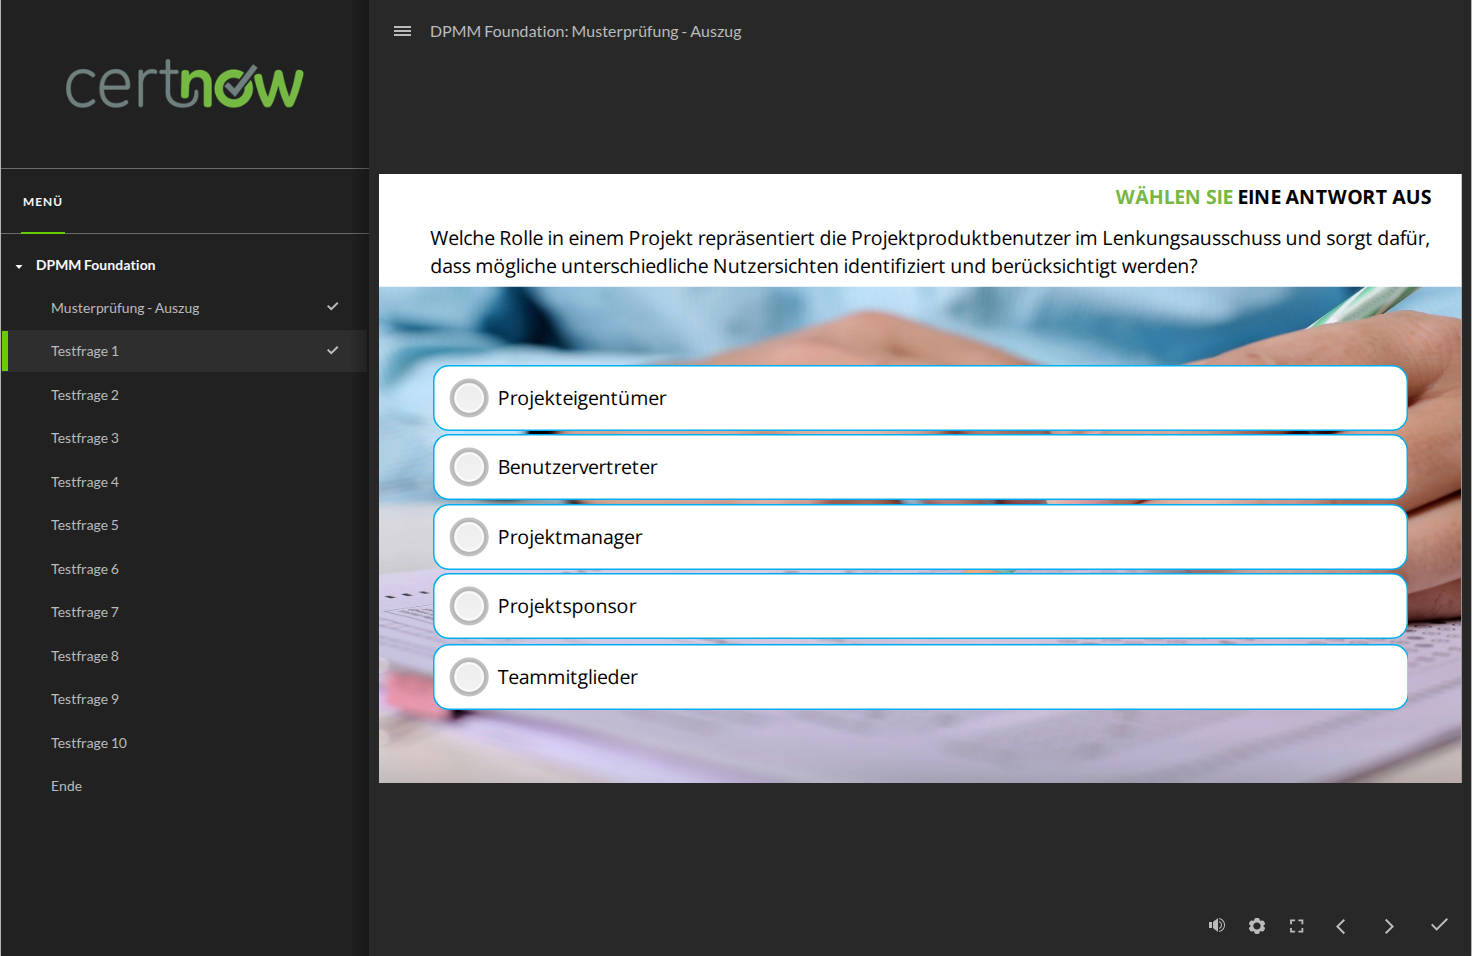
Task: Navigate to Testfrage 2
Action: coord(85,395)
